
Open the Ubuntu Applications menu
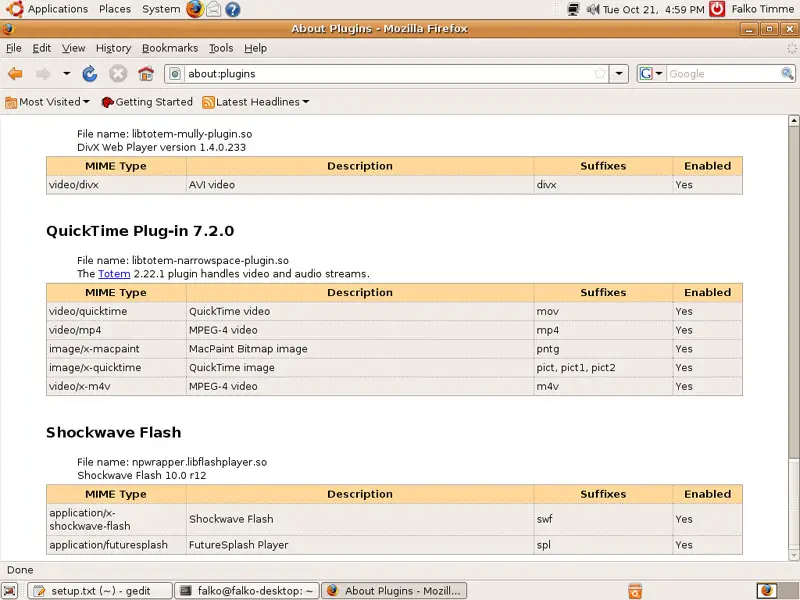(47, 9)
